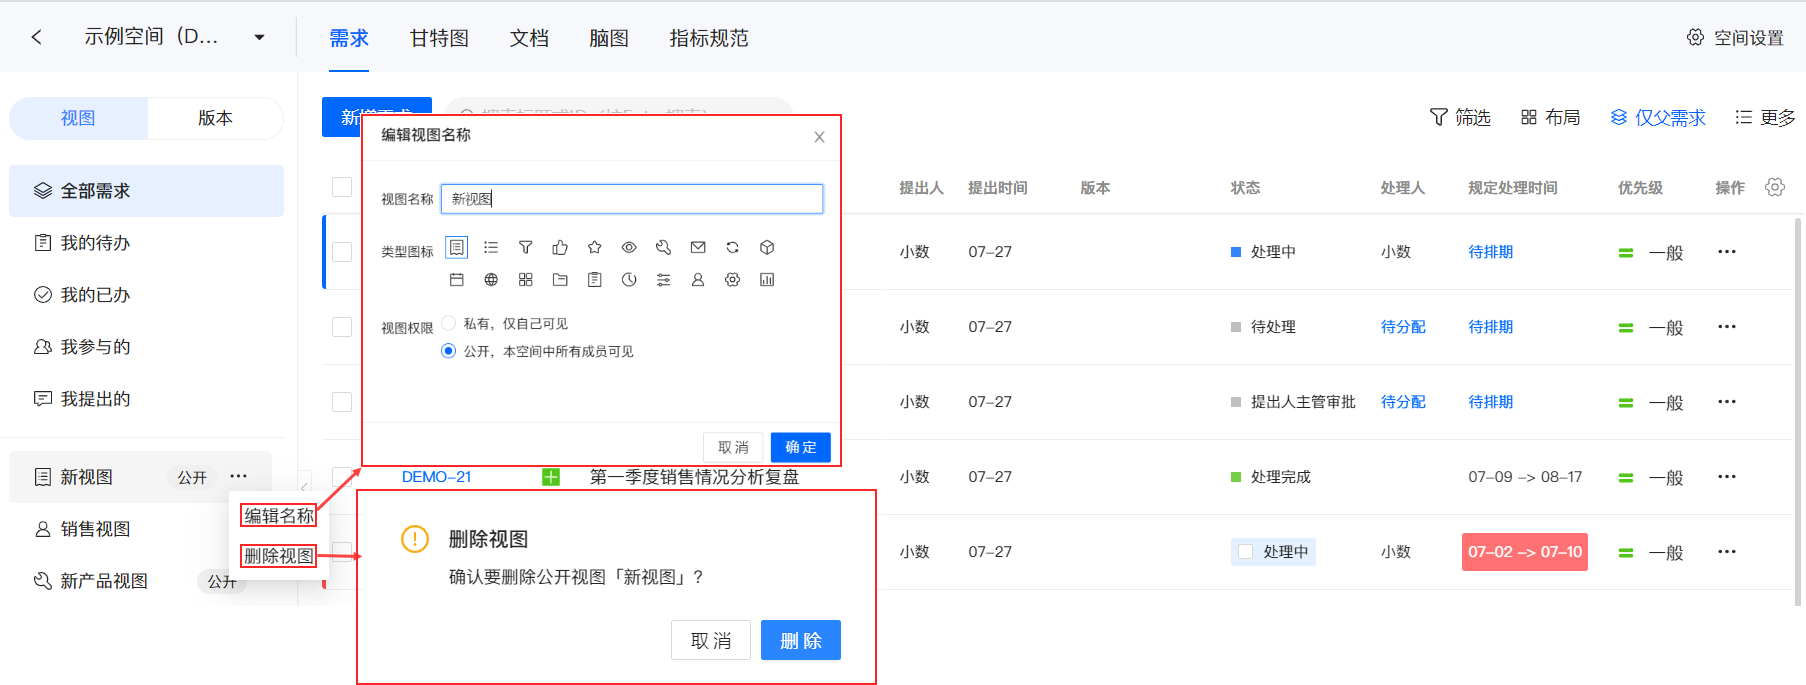Select the globe type icon

click(491, 280)
